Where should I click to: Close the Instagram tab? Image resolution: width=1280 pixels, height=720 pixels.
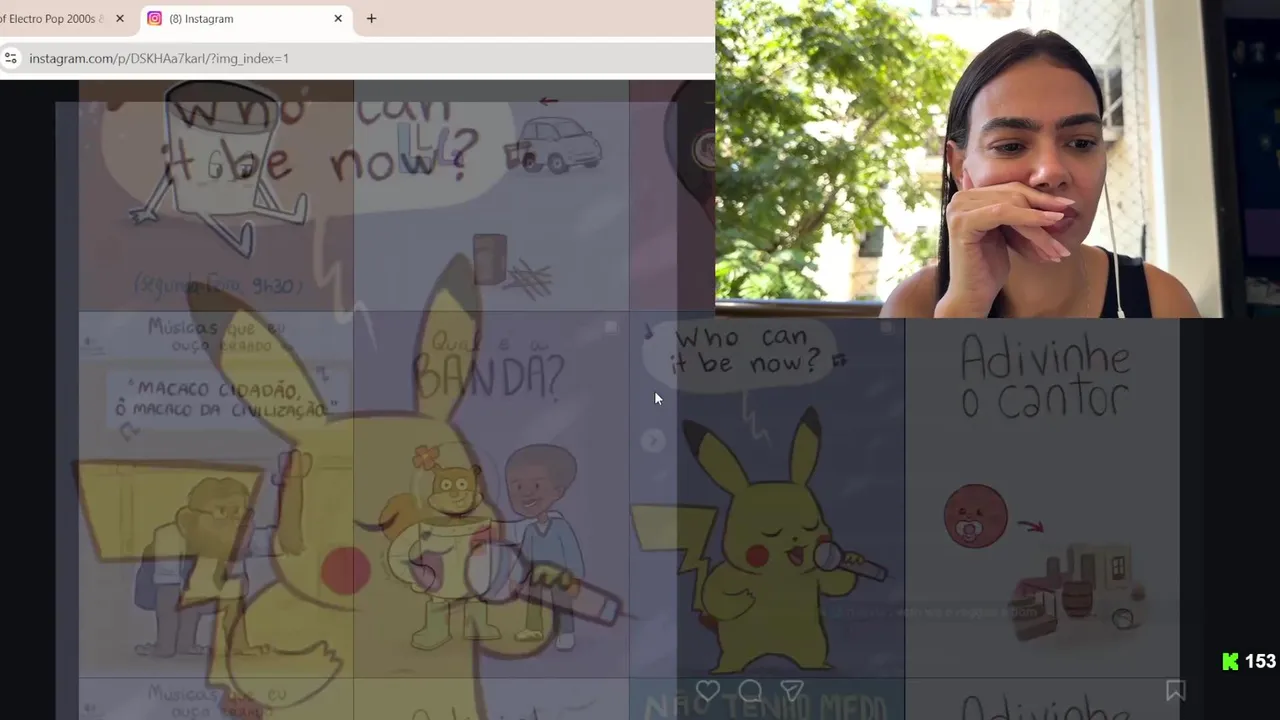coord(338,18)
